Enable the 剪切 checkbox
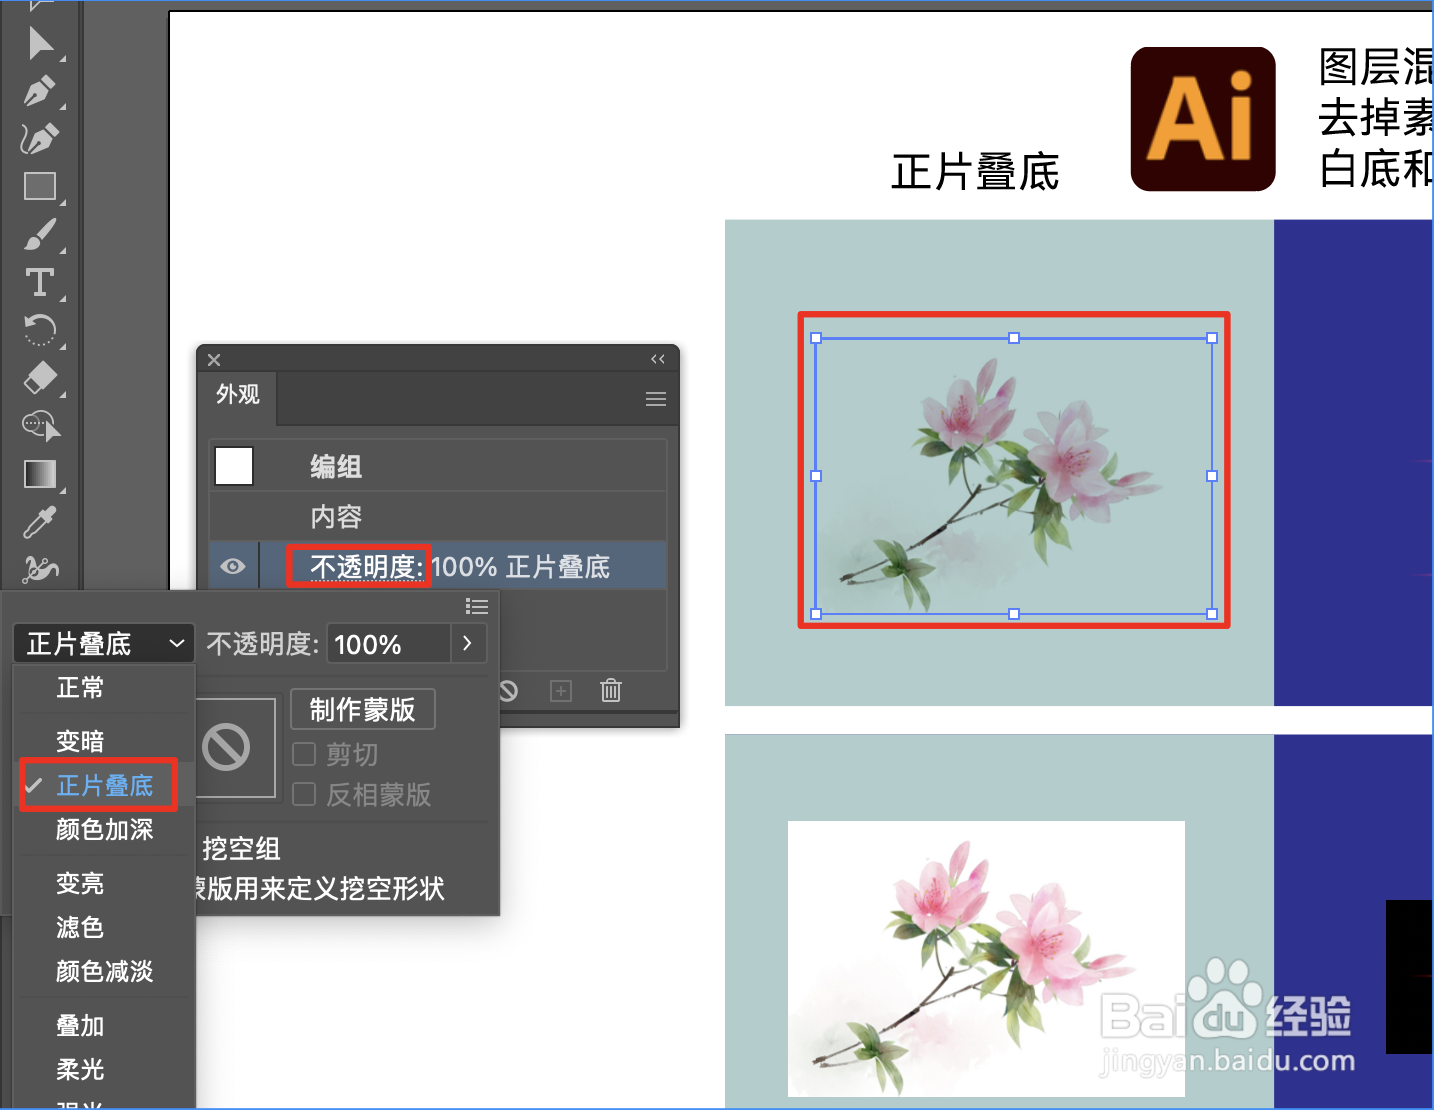This screenshot has height=1110, width=1434. click(303, 754)
